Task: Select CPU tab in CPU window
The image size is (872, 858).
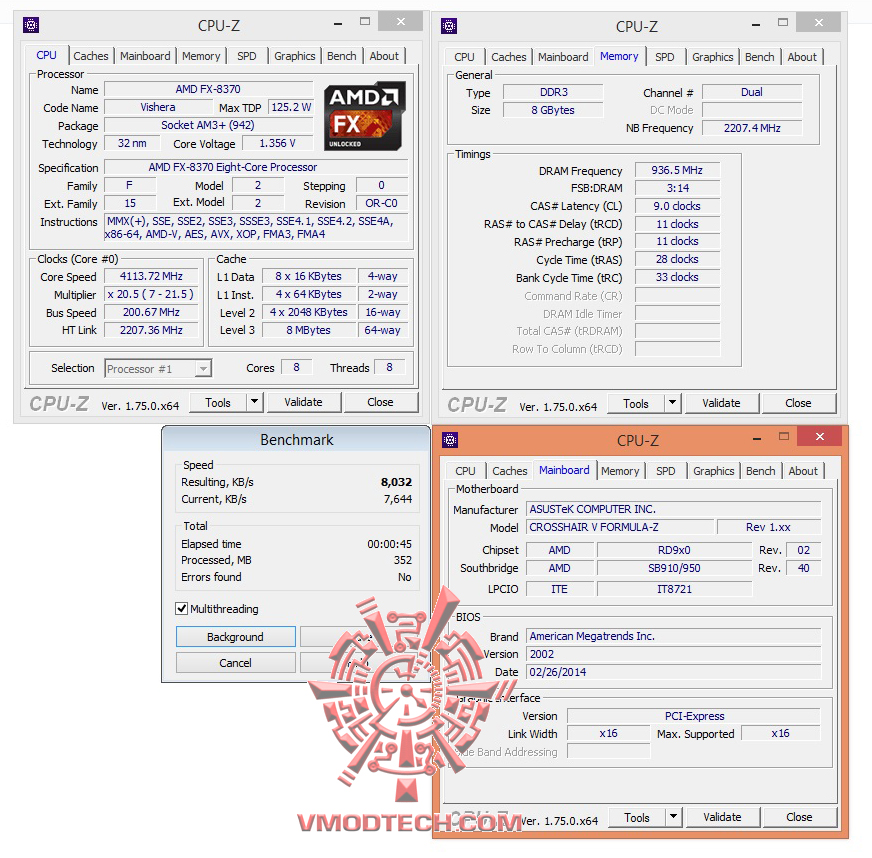Action: tap(47, 55)
